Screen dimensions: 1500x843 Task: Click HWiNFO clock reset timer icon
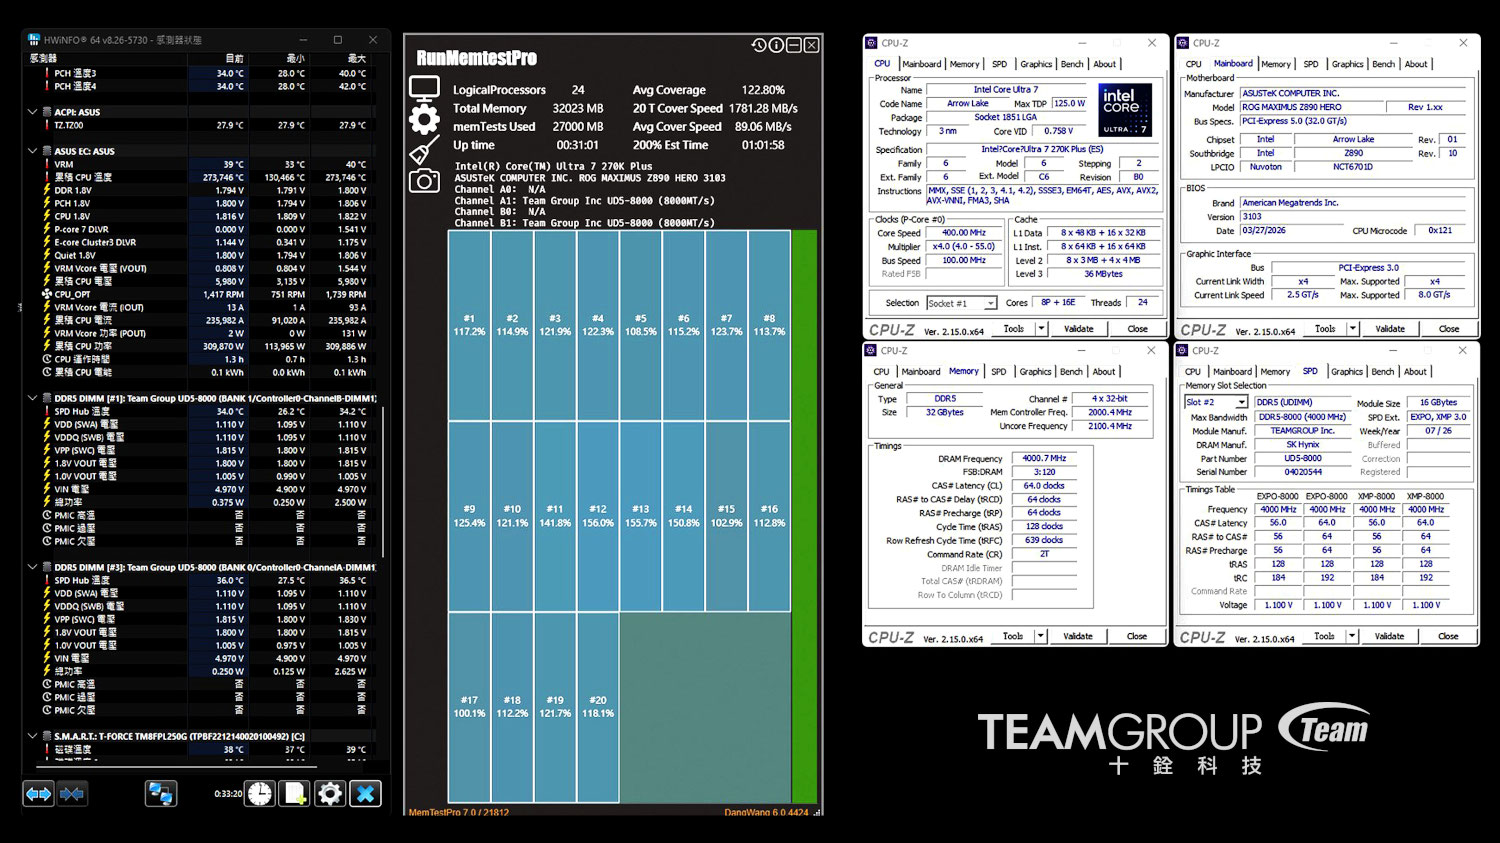point(260,794)
